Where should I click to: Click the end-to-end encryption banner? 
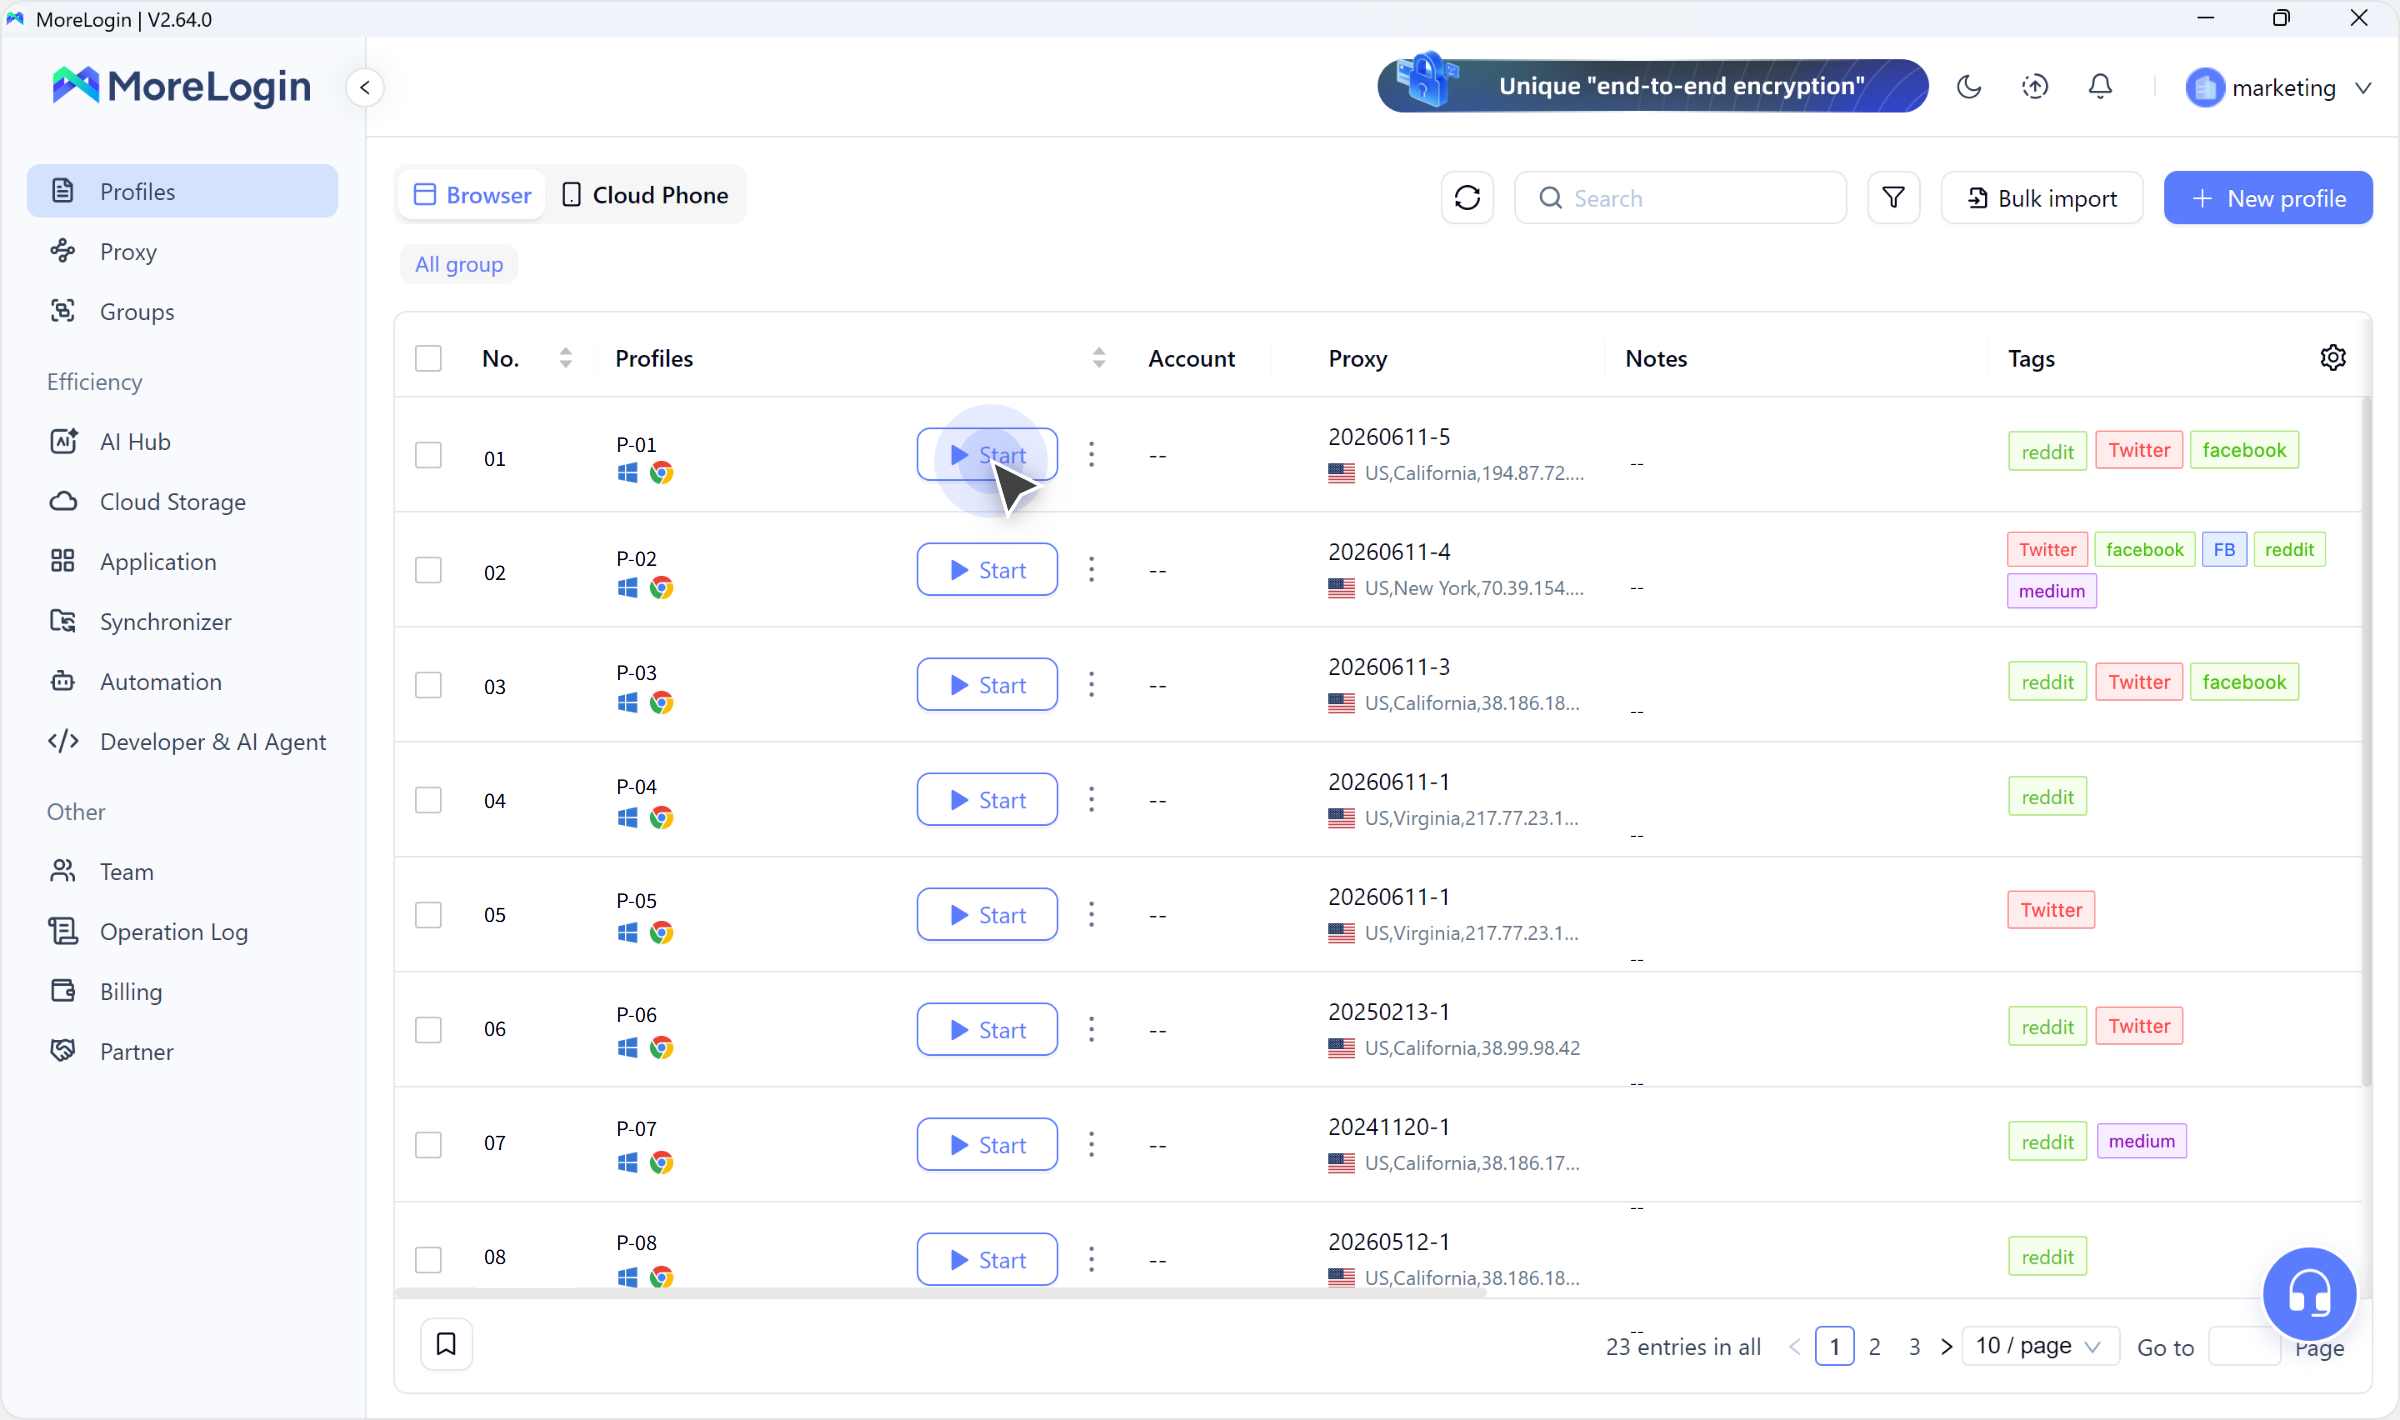tap(1653, 86)
